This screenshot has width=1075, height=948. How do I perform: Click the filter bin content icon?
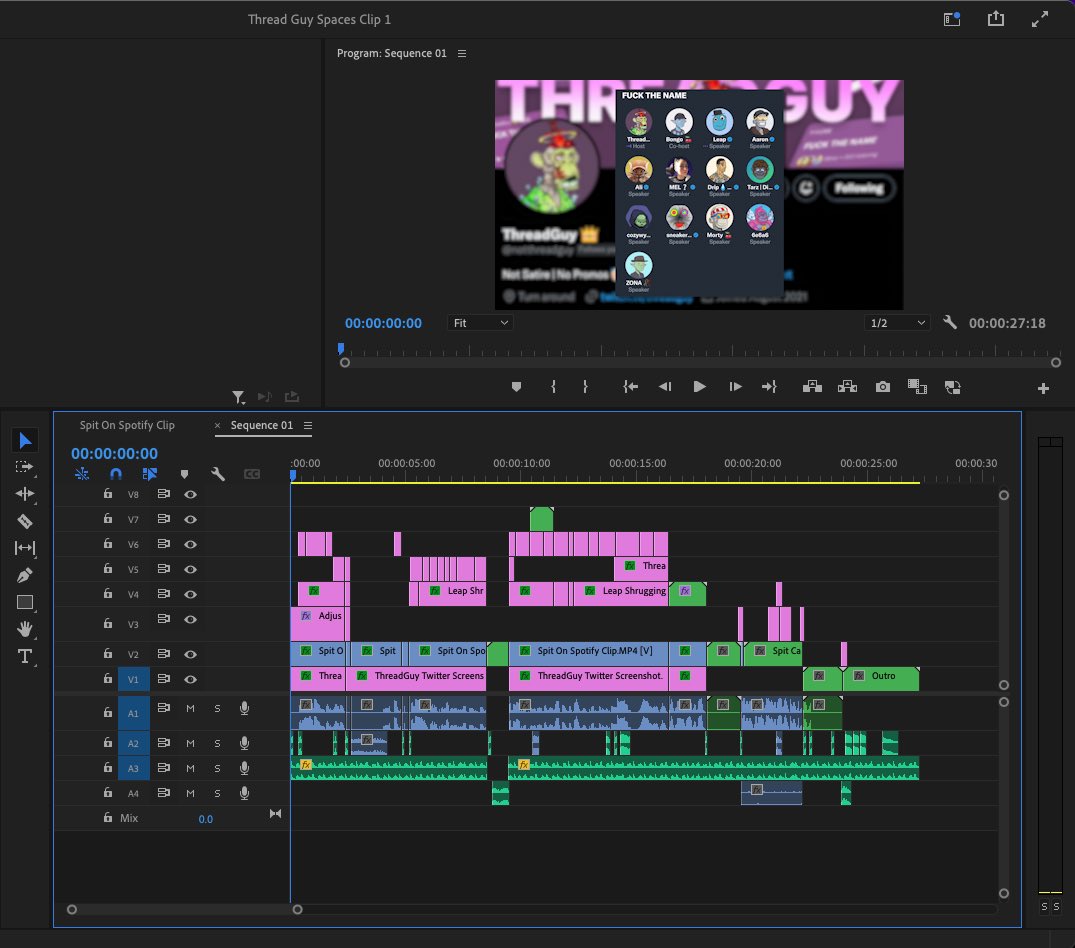pos(238,397)
